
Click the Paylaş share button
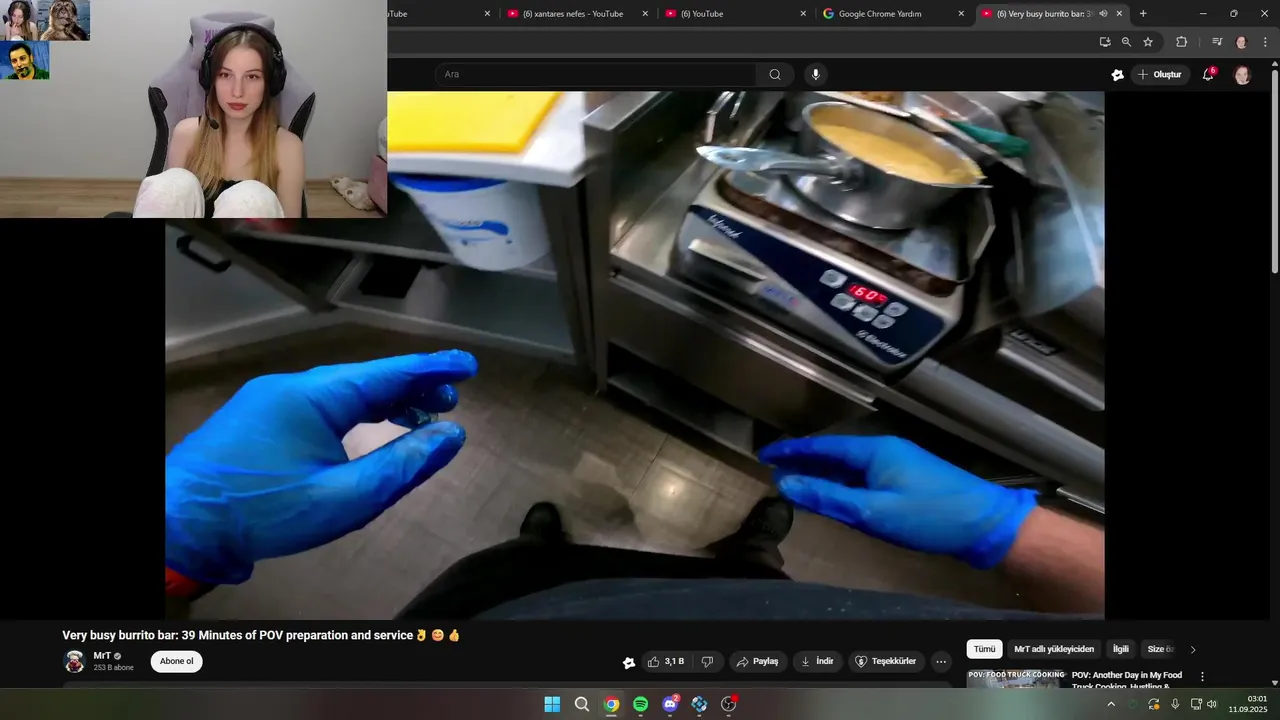757,662
